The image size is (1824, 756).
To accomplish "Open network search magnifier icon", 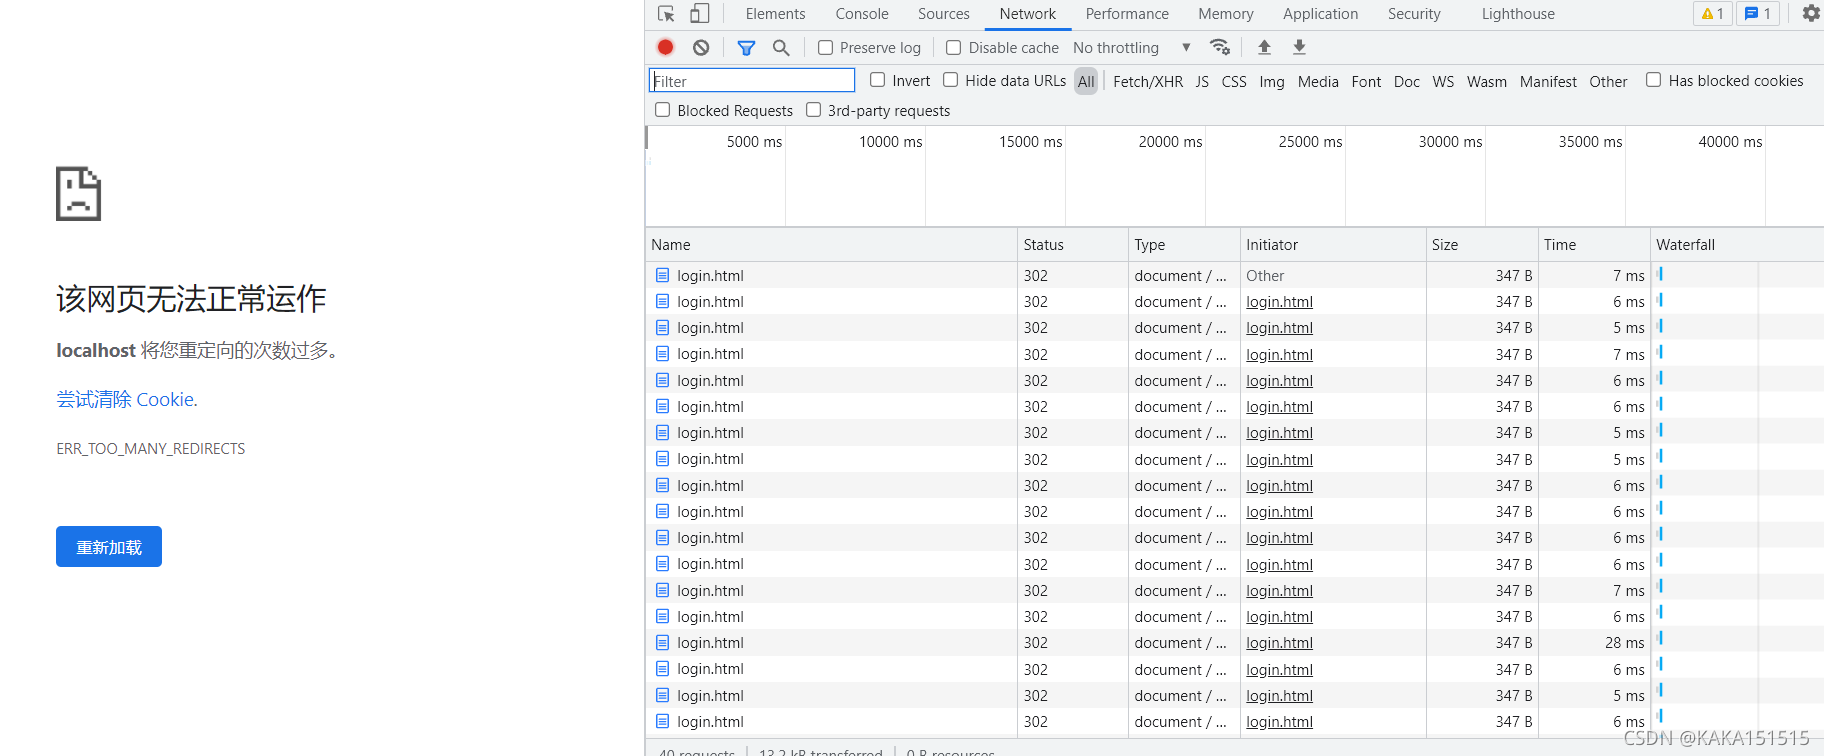I will point(781,47).
